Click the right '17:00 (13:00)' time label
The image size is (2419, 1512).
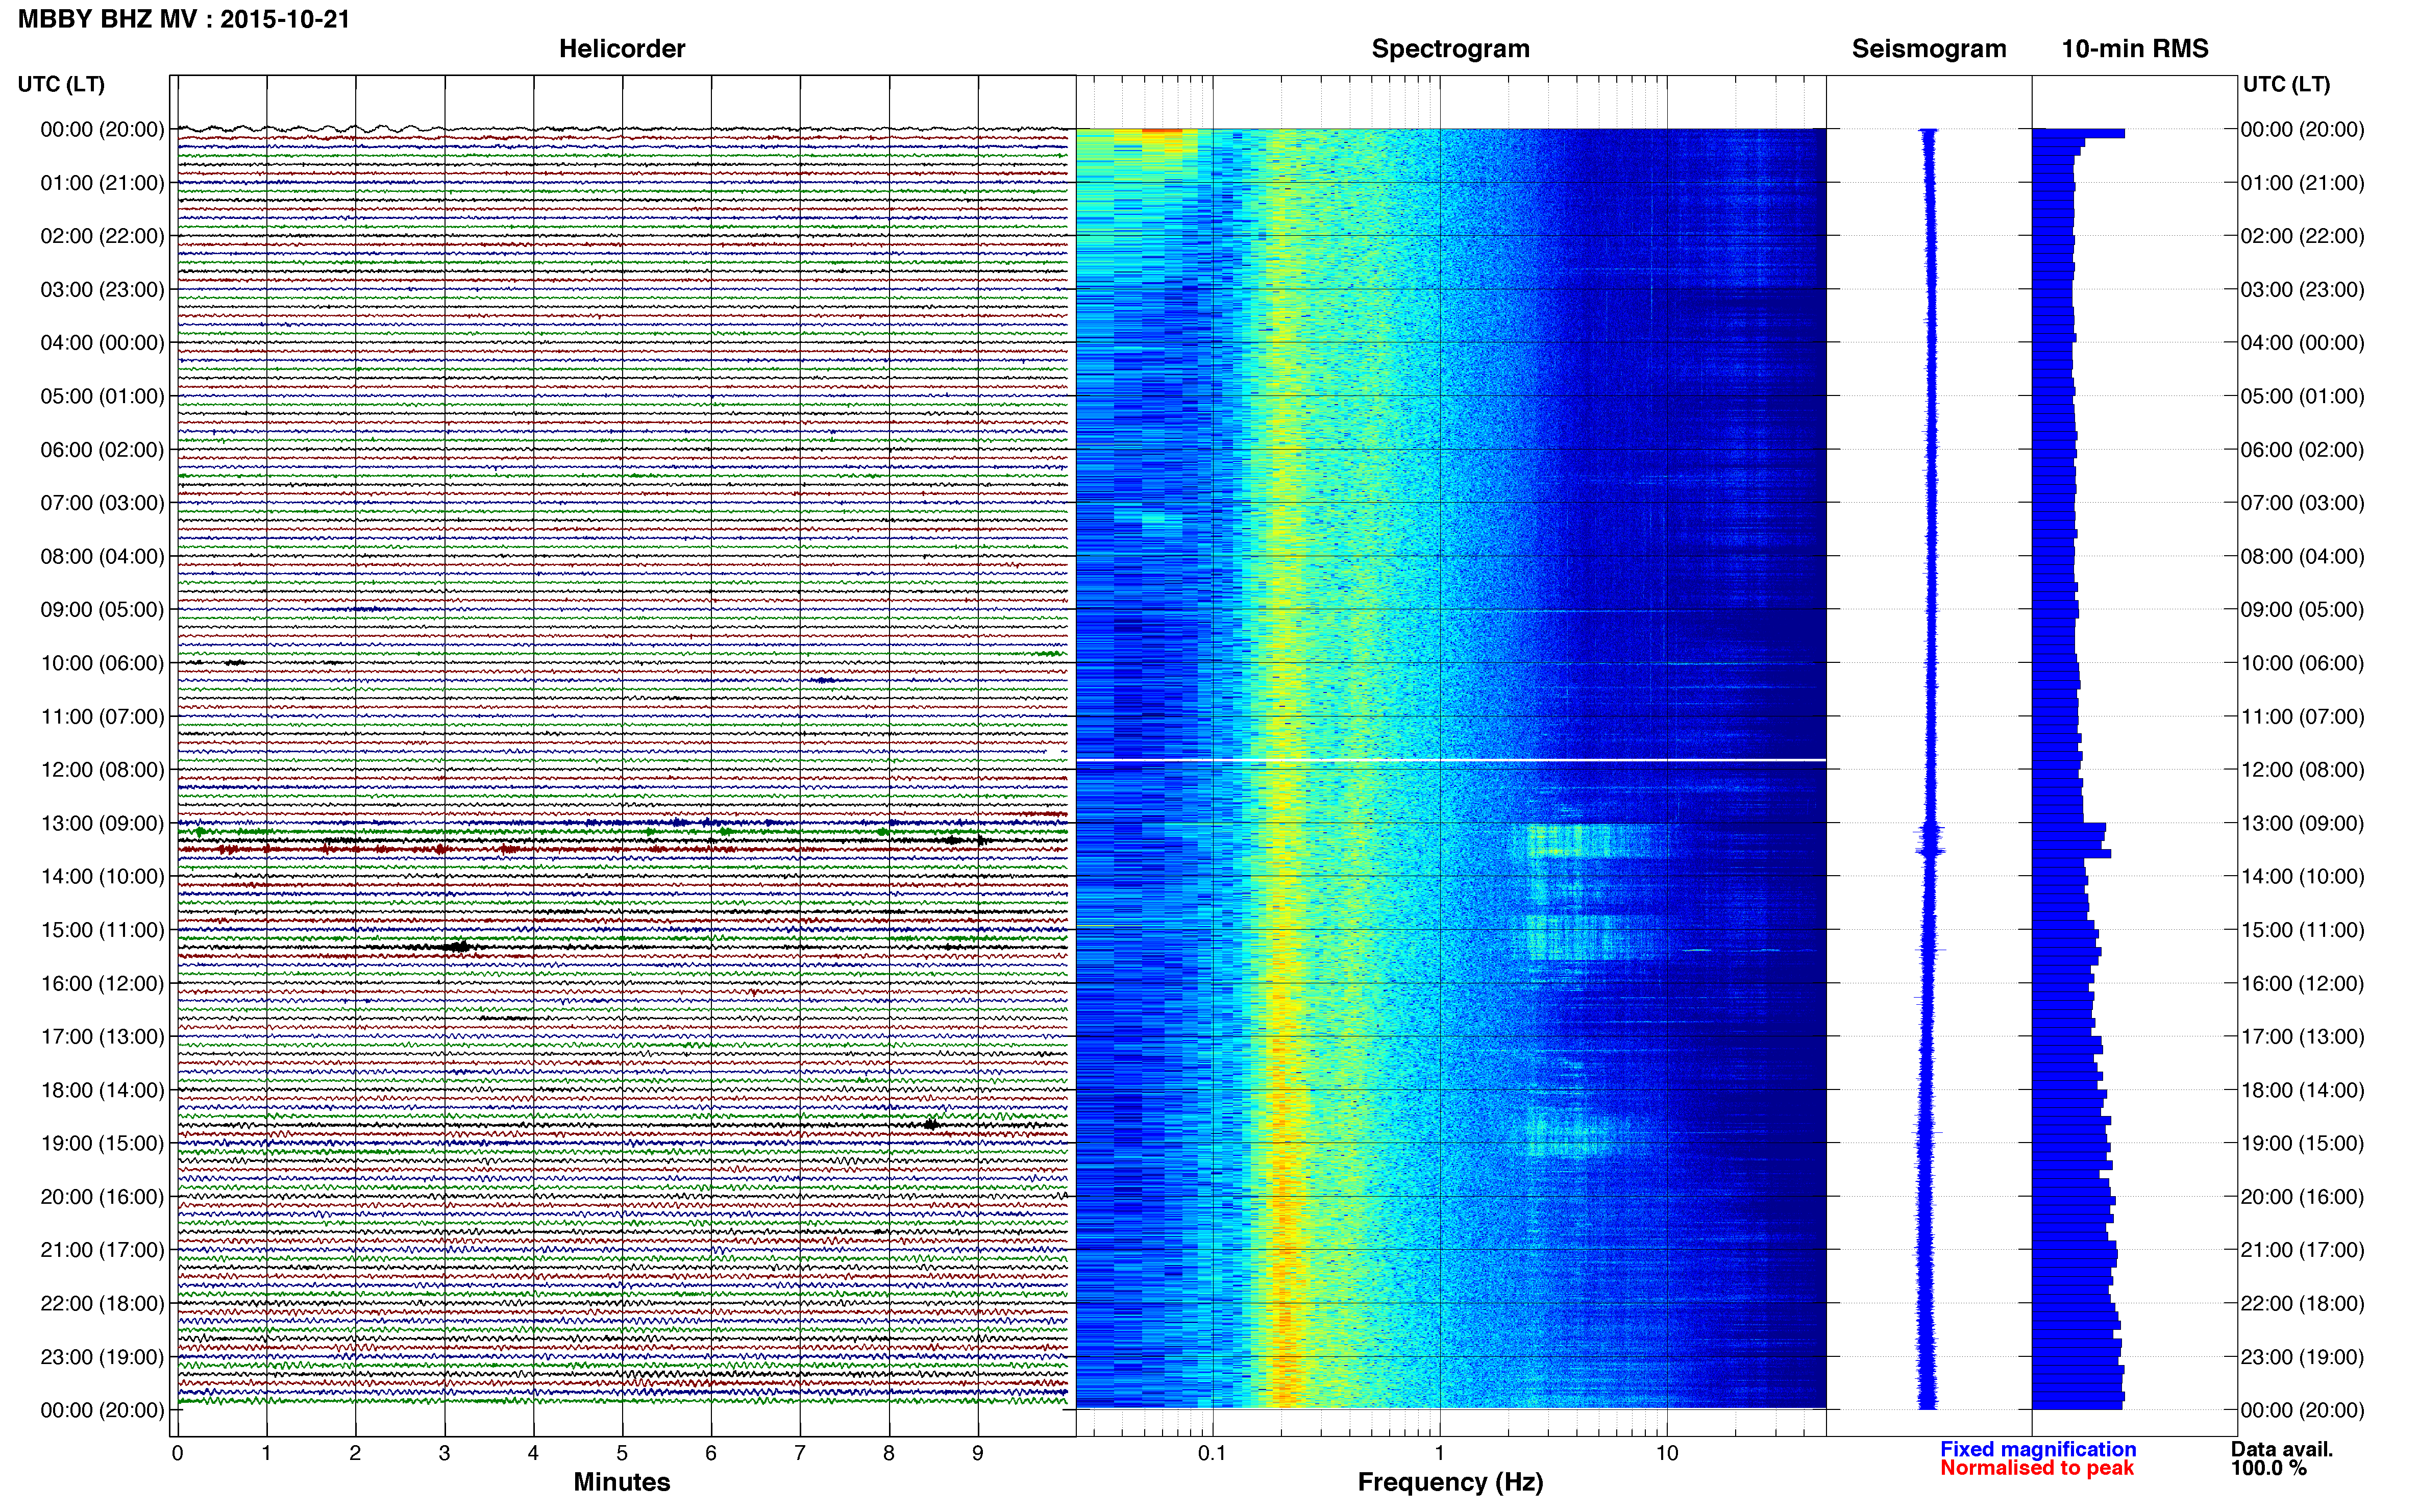tap(2302, 1037)
